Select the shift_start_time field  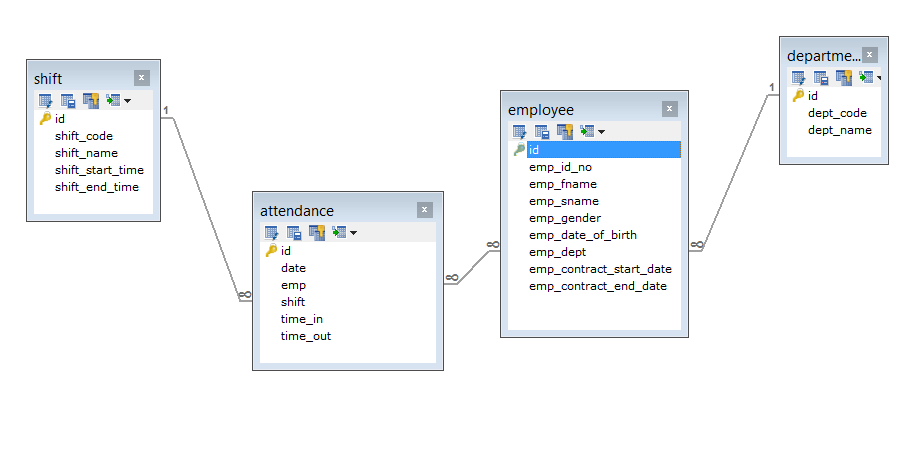coord(99,170)
